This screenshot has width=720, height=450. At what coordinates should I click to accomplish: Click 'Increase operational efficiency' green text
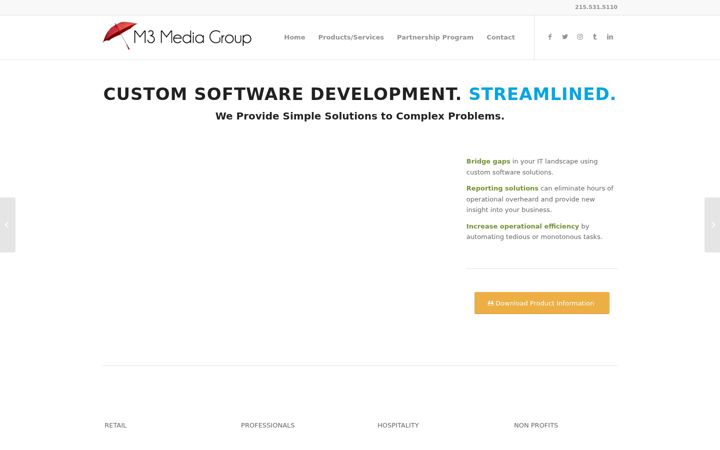click(x=523, y=226)
